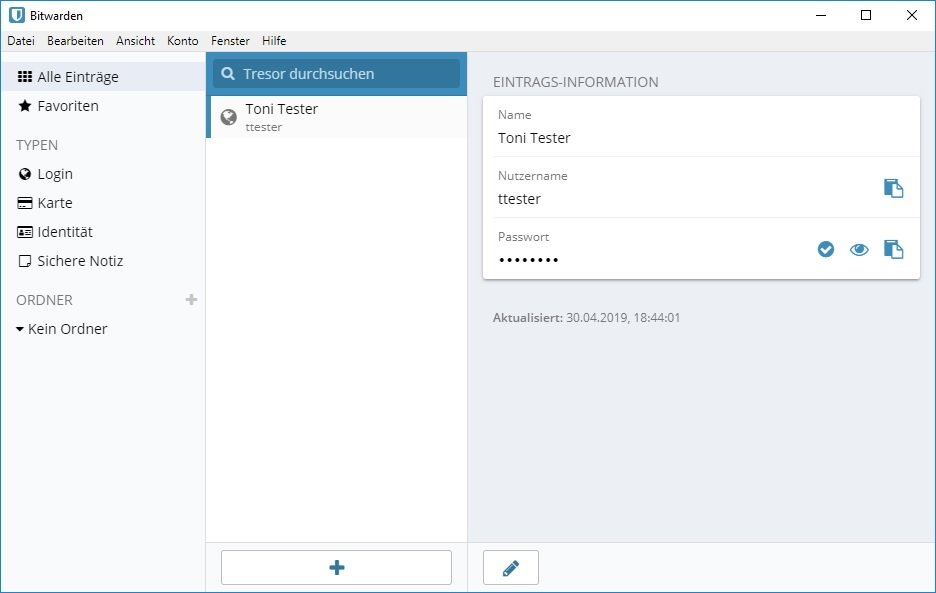The height and width of the screenshot is (593, 936).
Task: Copy the username with the clipboard icon
Action: tap(893, 188)
